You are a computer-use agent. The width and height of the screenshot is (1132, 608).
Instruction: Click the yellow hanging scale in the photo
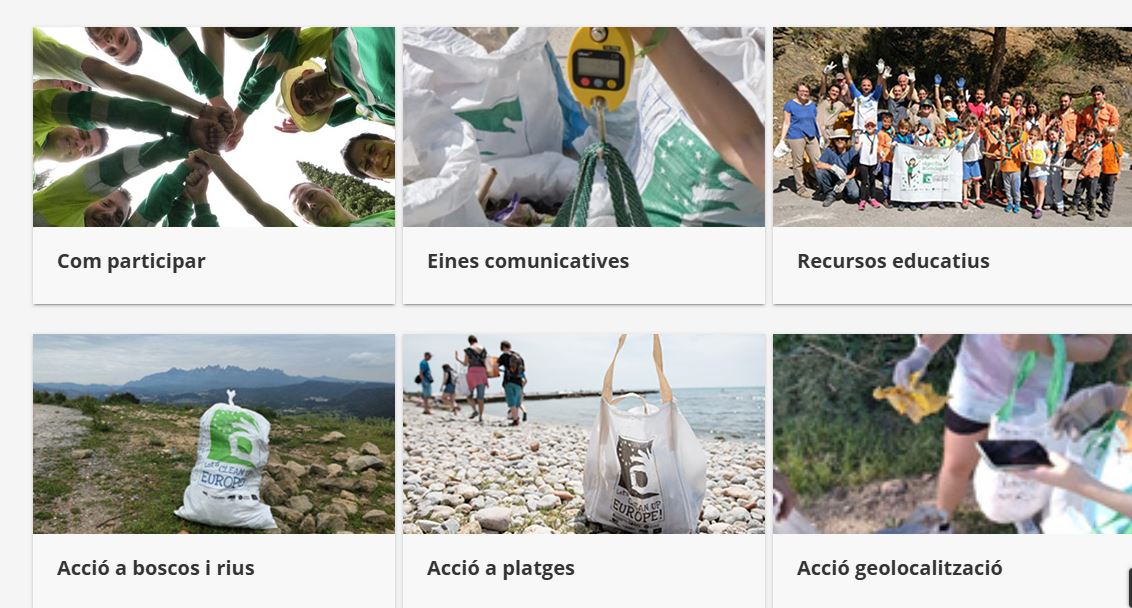(x=600, y=69)
